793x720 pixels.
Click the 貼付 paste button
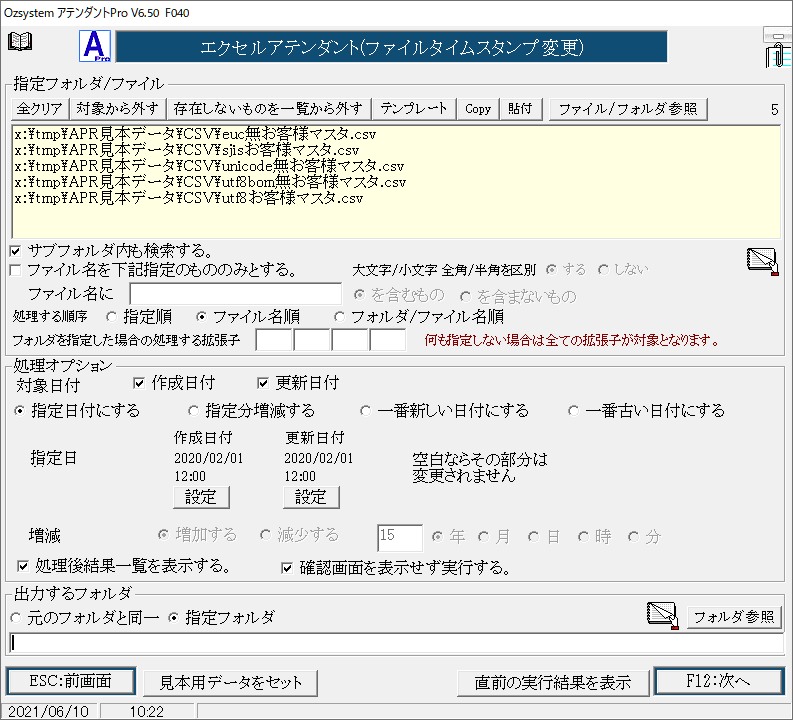[x=520, y=109]
